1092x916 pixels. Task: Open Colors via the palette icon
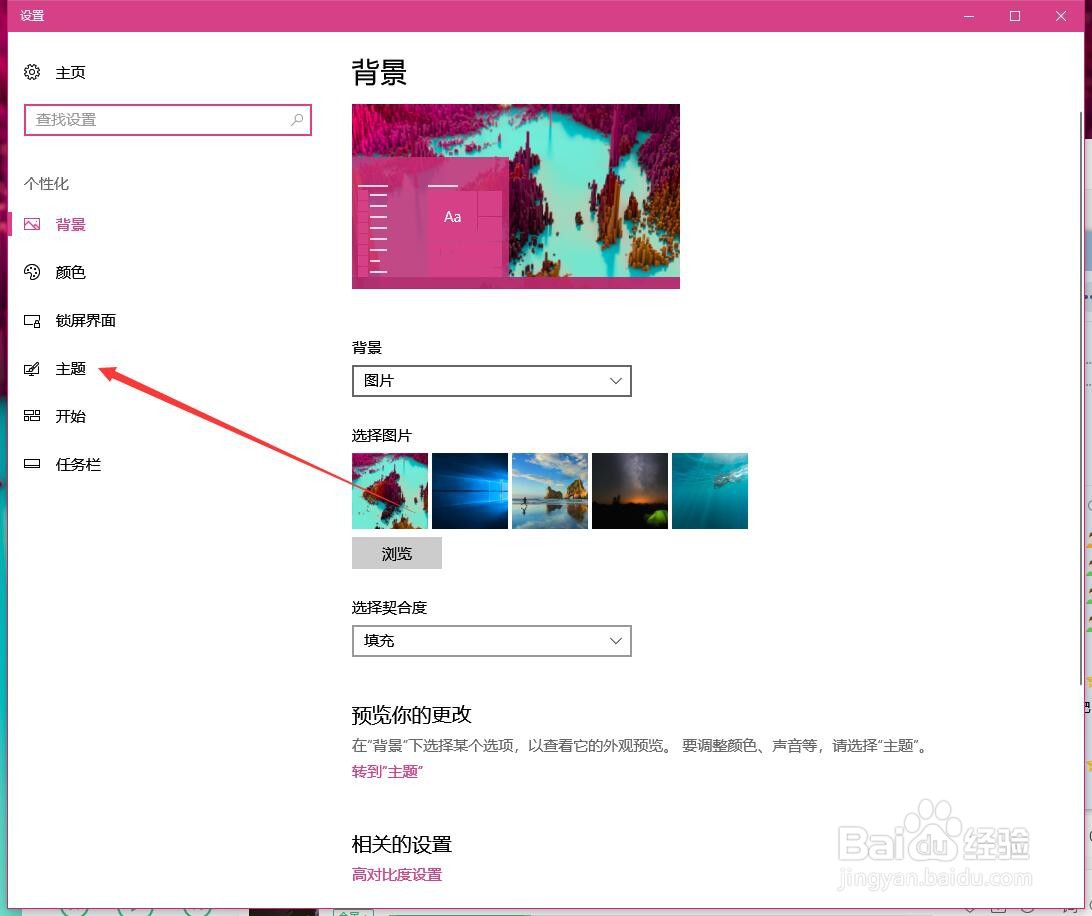click(32, 272)
